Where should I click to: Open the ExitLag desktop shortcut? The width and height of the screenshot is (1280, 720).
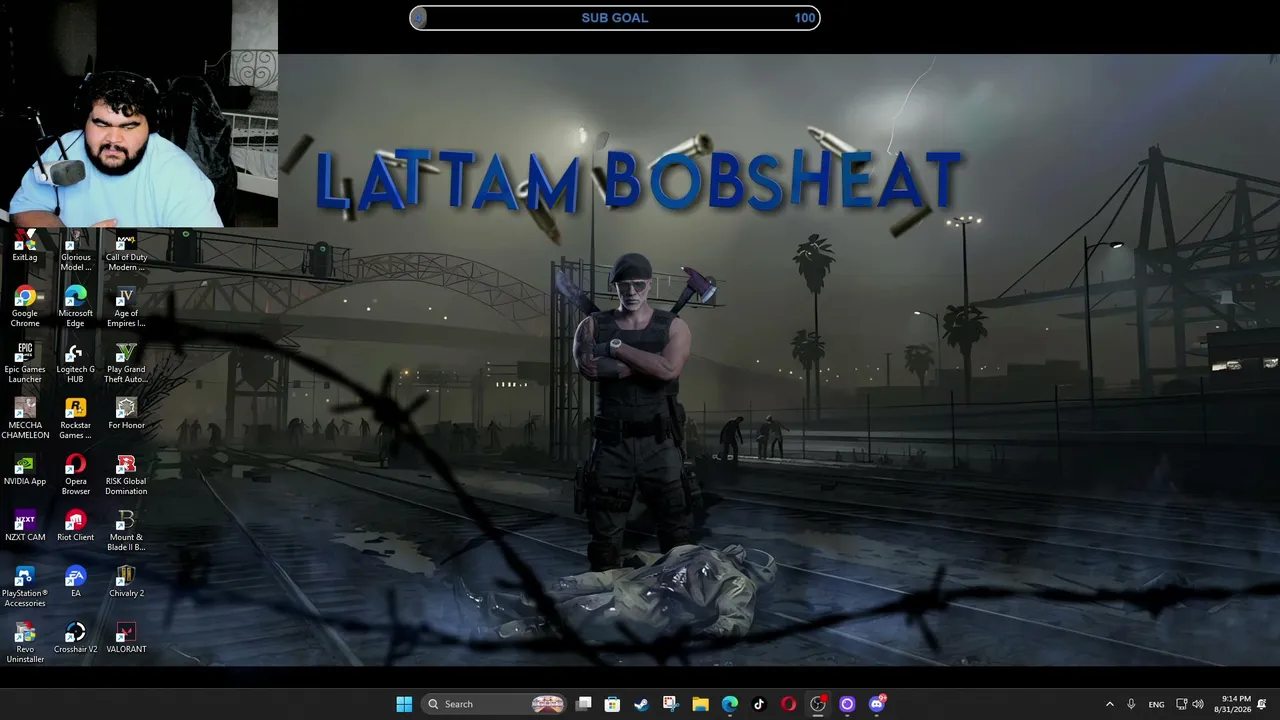[x=25, y=246]
